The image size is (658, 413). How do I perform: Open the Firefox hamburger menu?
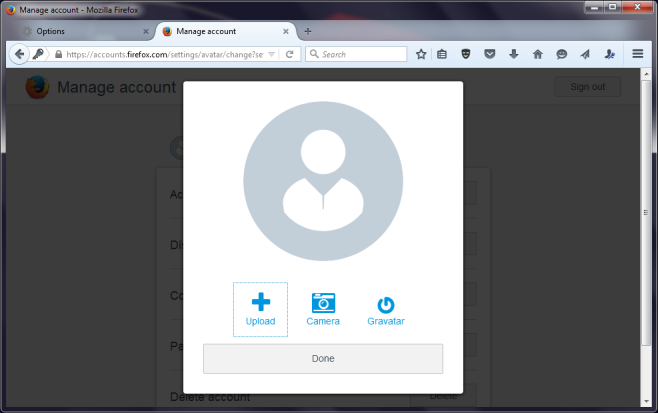pyautogui.click(x=638, y=54)
